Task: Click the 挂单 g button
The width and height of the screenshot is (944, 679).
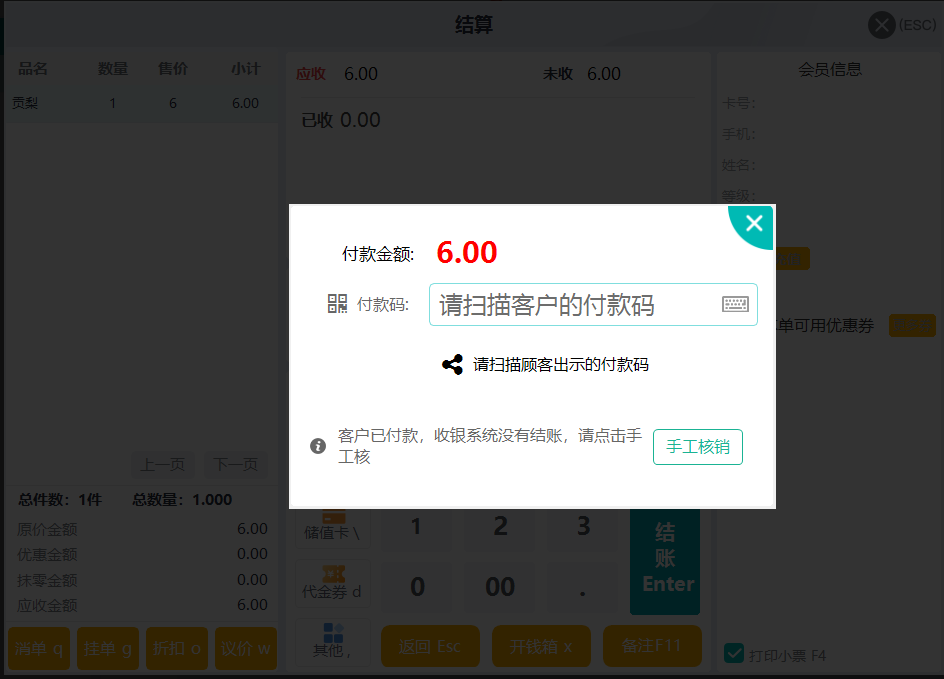Action: click(108, 648)
